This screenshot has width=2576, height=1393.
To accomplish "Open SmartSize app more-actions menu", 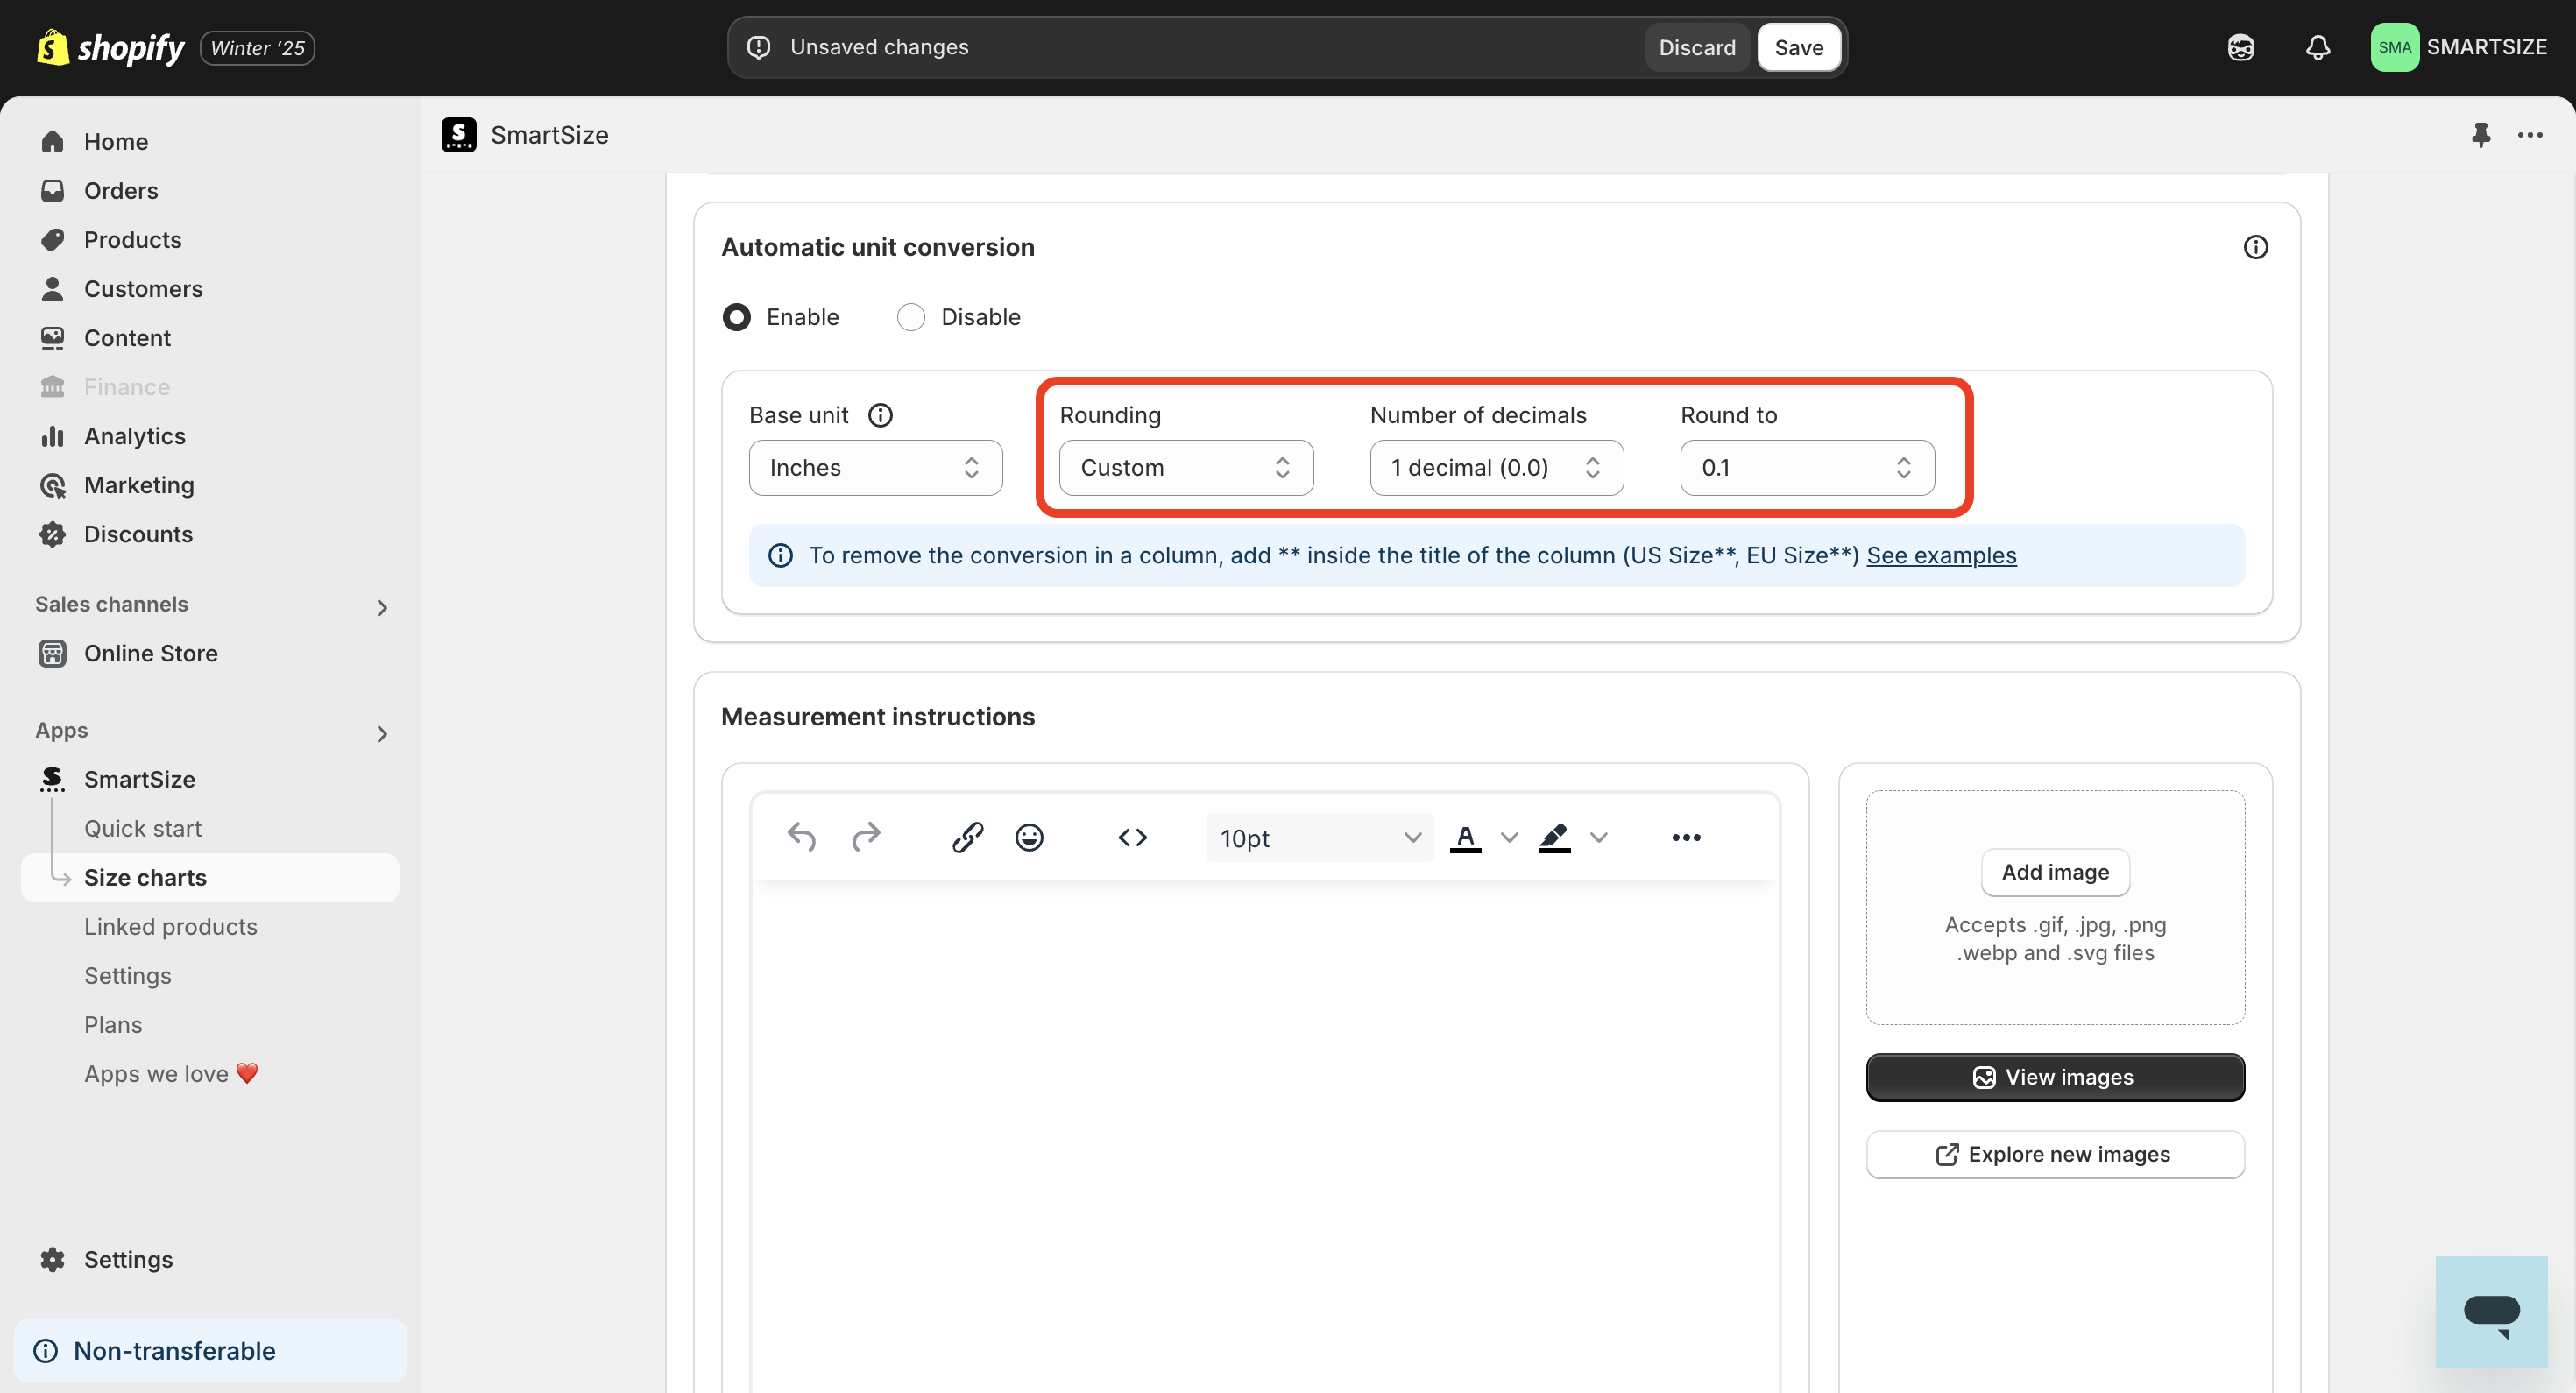I will pos(2530,134).
